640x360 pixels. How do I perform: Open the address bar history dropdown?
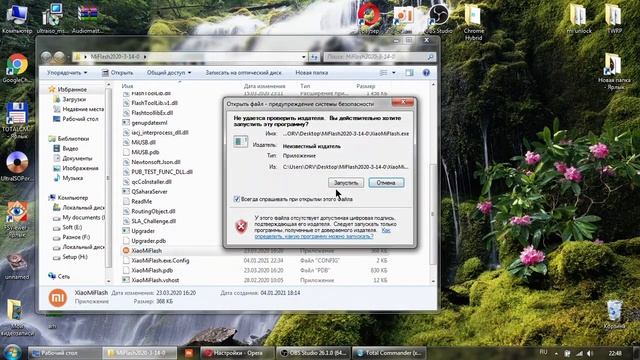pos(303,57)
